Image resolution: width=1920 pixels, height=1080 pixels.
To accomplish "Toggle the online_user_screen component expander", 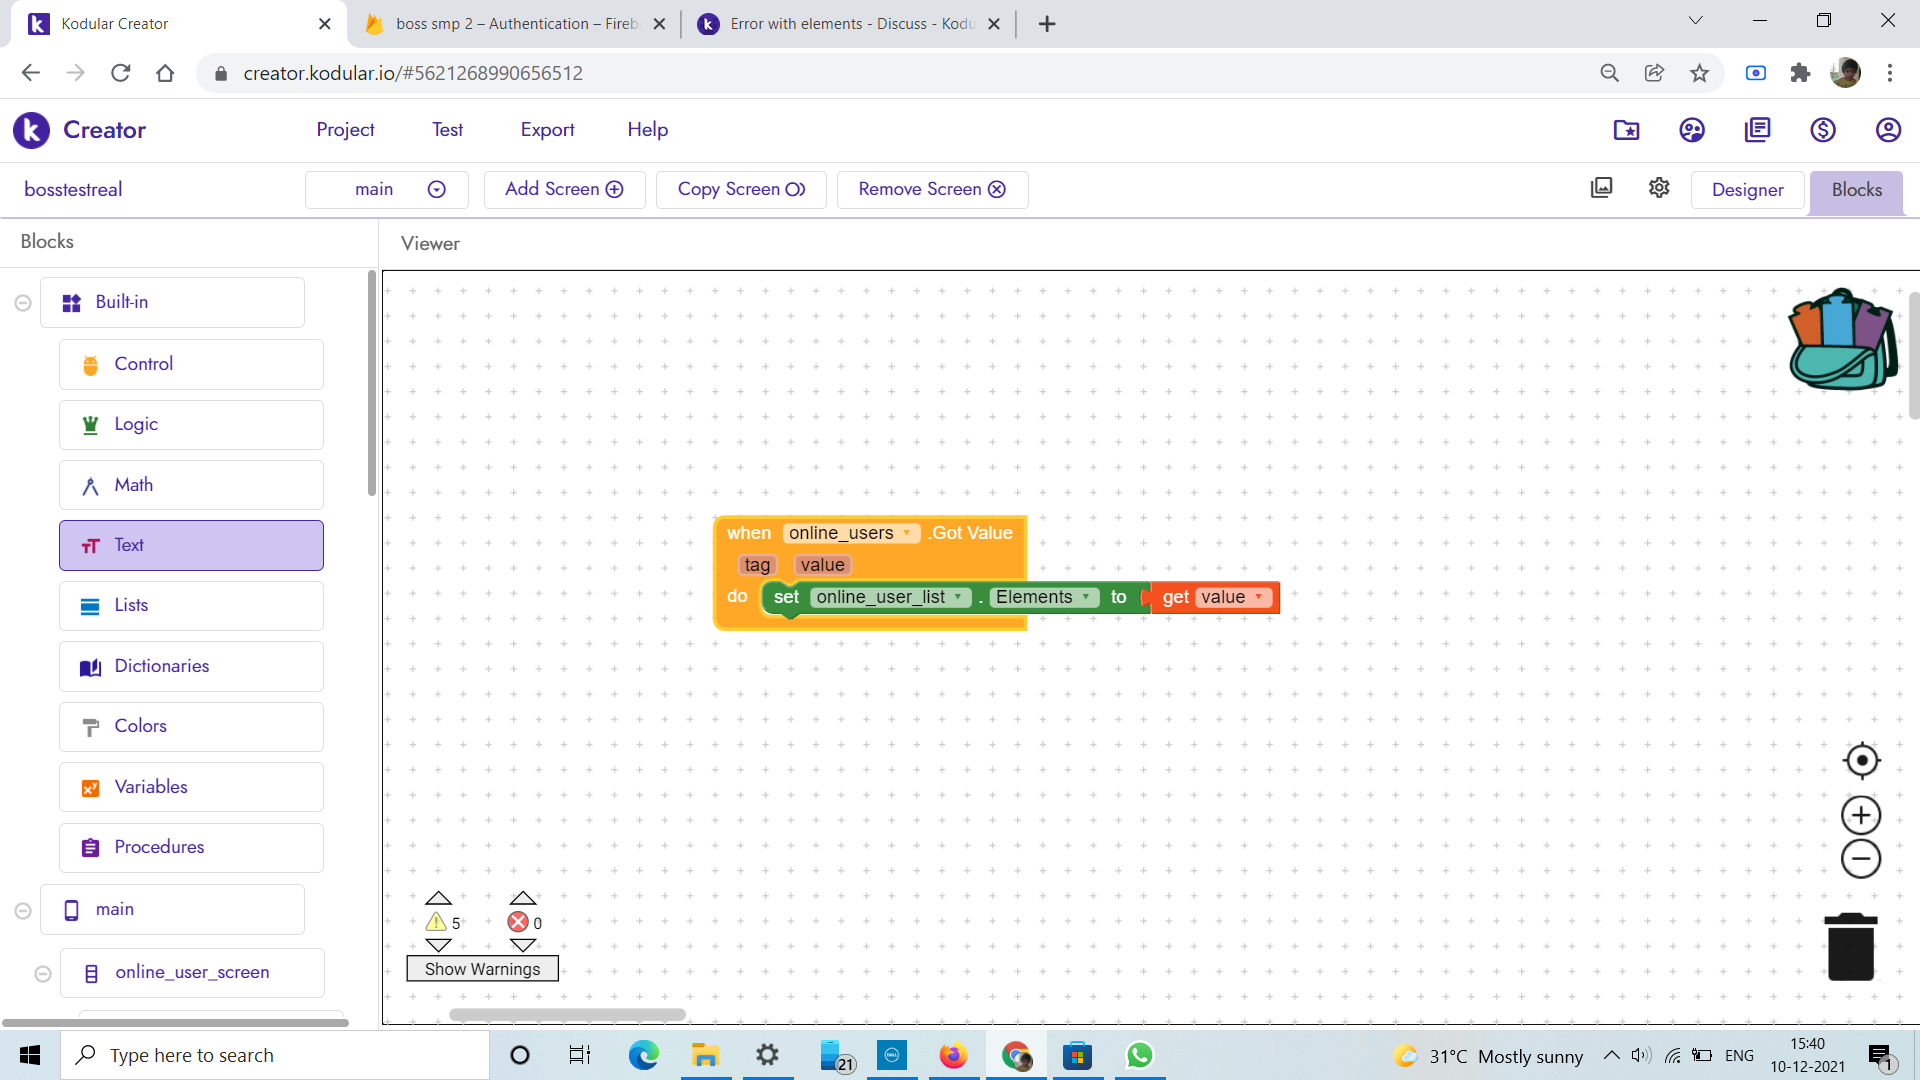I will [43, 973].
